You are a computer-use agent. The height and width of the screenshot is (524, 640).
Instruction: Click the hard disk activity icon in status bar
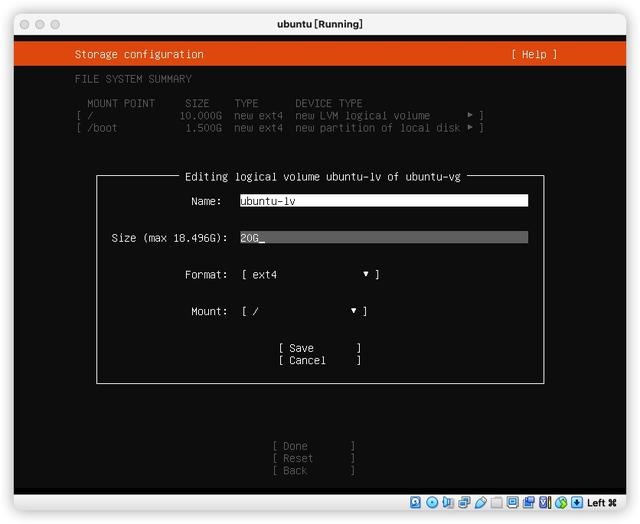(415, 502)
